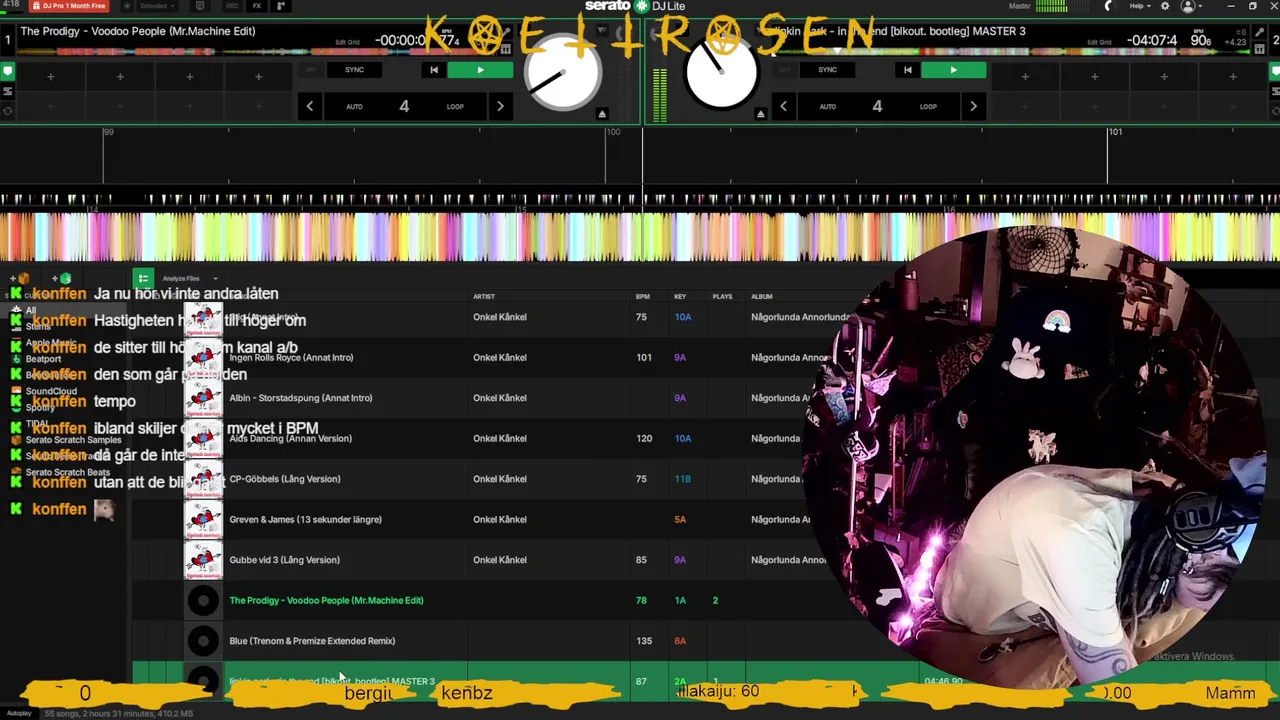
Task: Sort by the ARTIST column header
Action: tap(484, 296)
